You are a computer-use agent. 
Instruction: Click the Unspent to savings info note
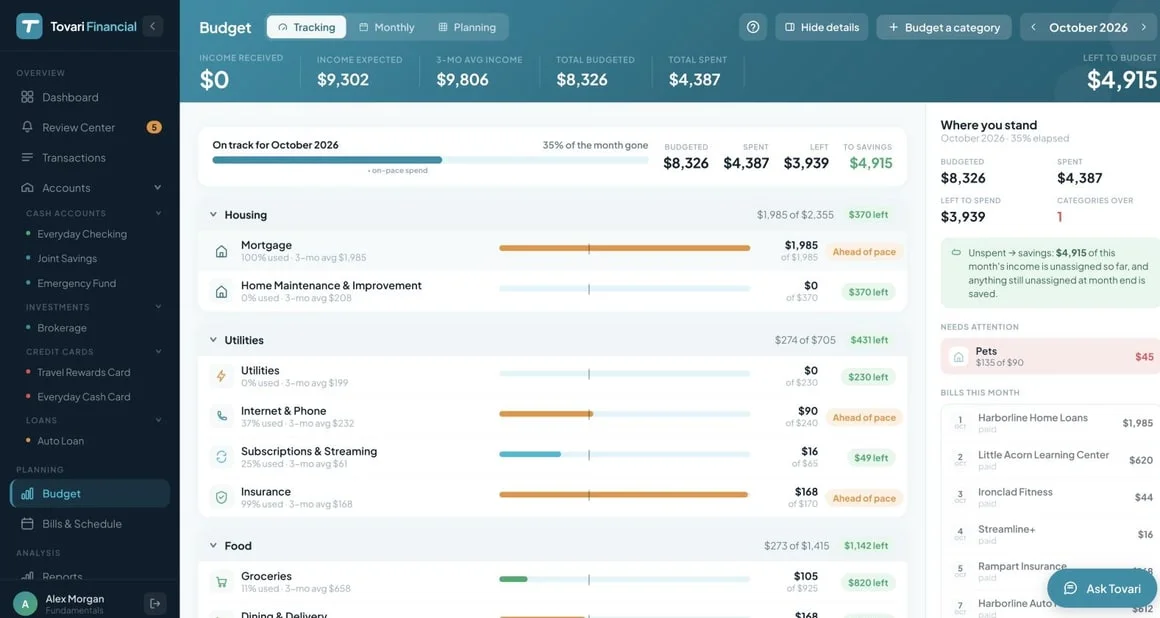(1050, 272)
